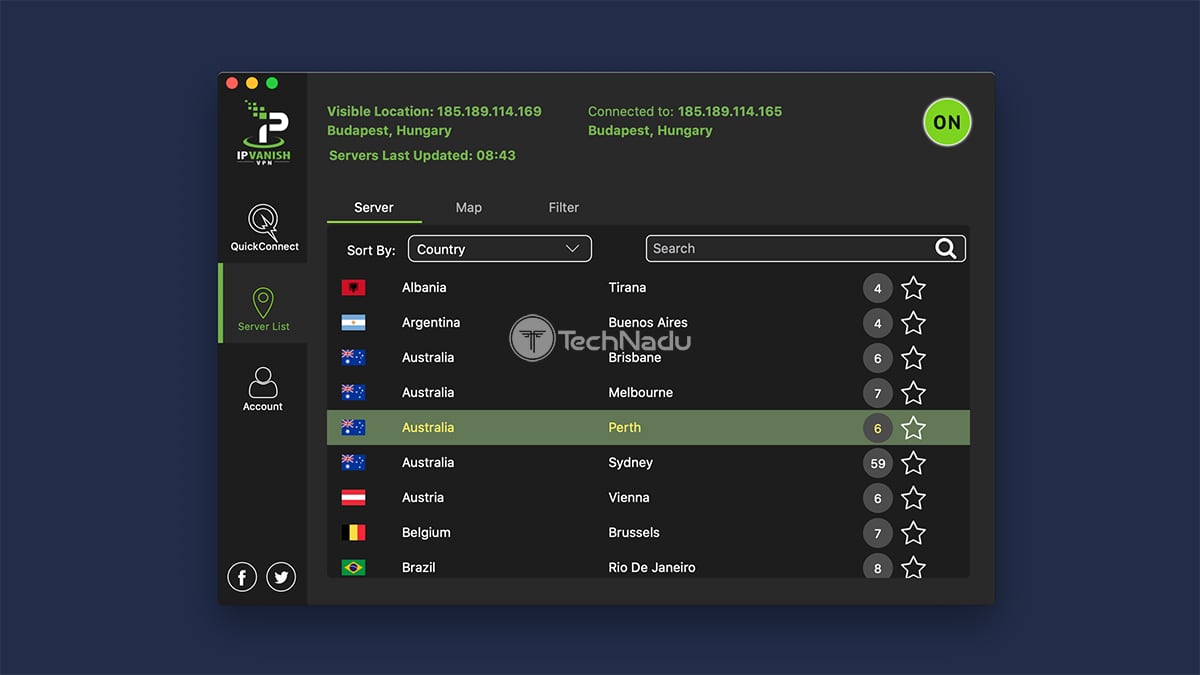Favorite the Vienna server star
This screenshot has height=675, width=1200.
point(913,498)
